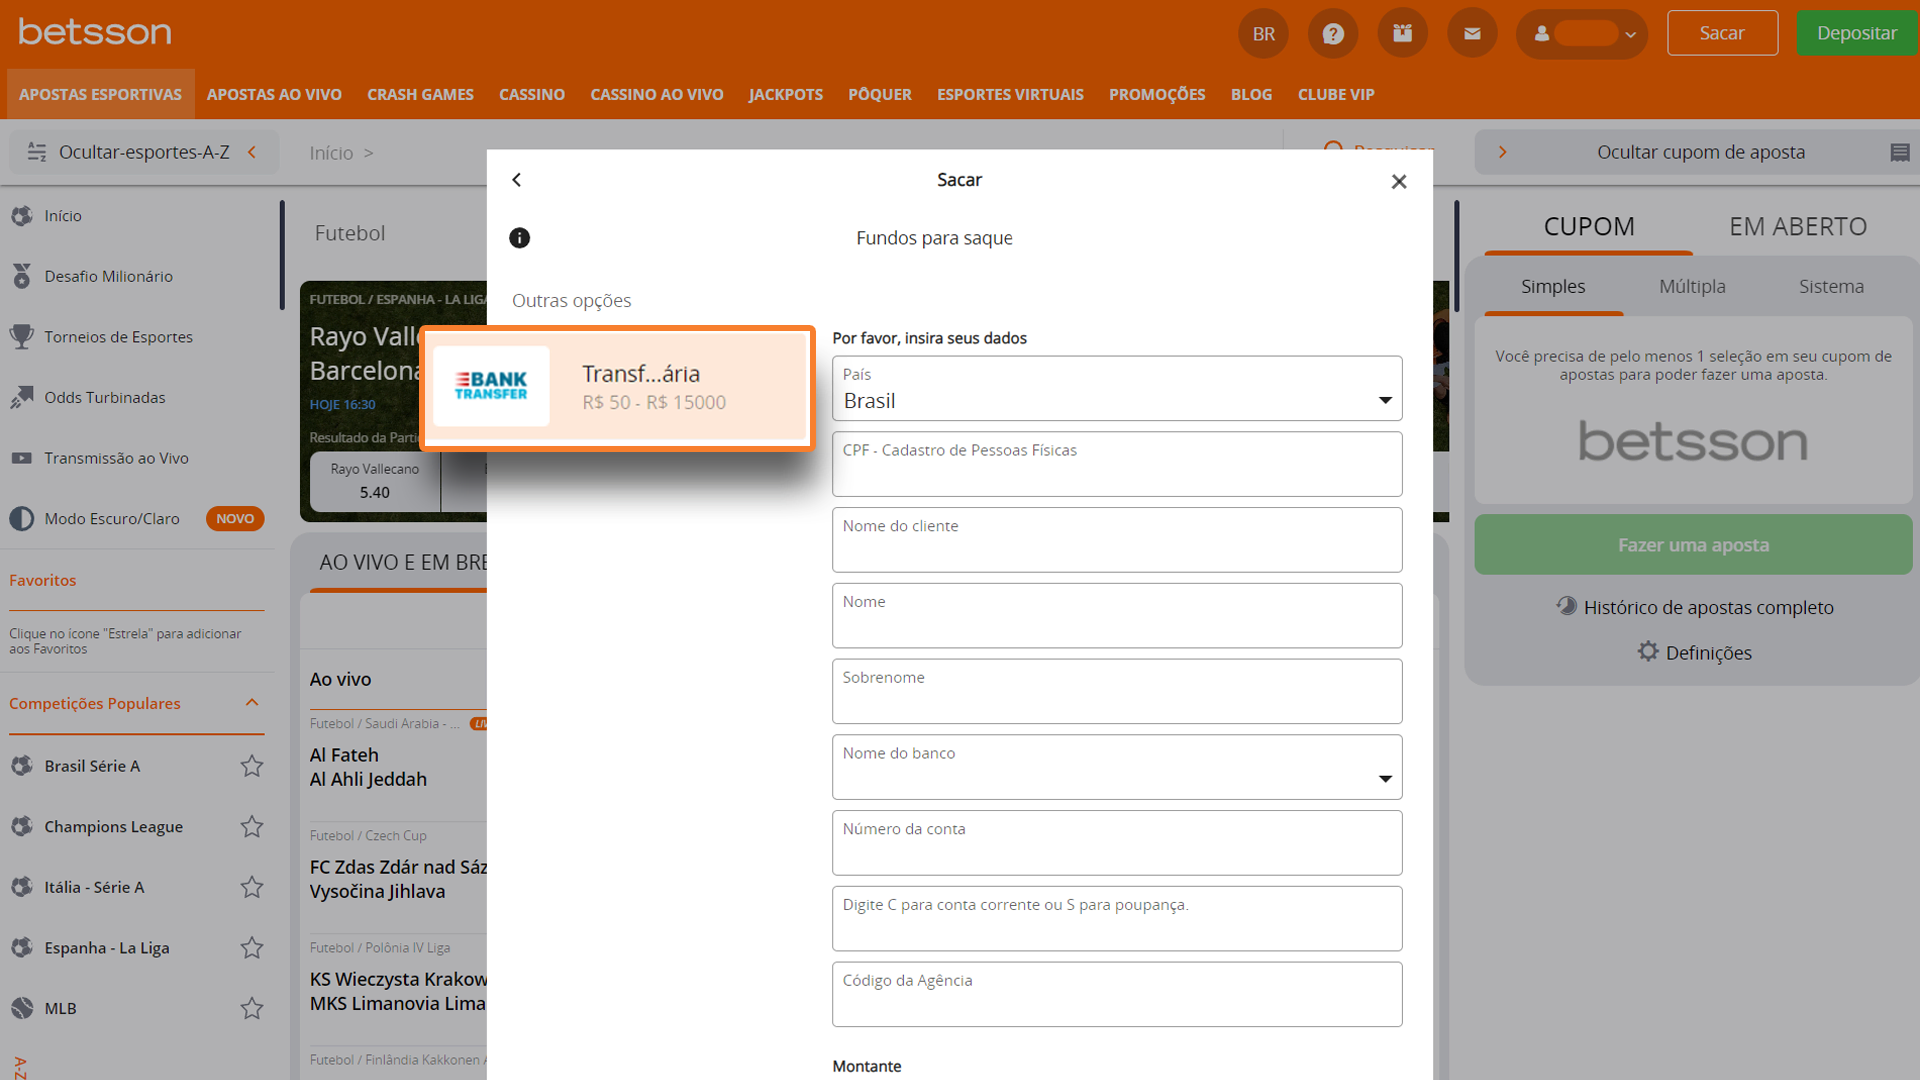
Task: Open Cassino ao Vivo menu item
Action: [657, 94]
